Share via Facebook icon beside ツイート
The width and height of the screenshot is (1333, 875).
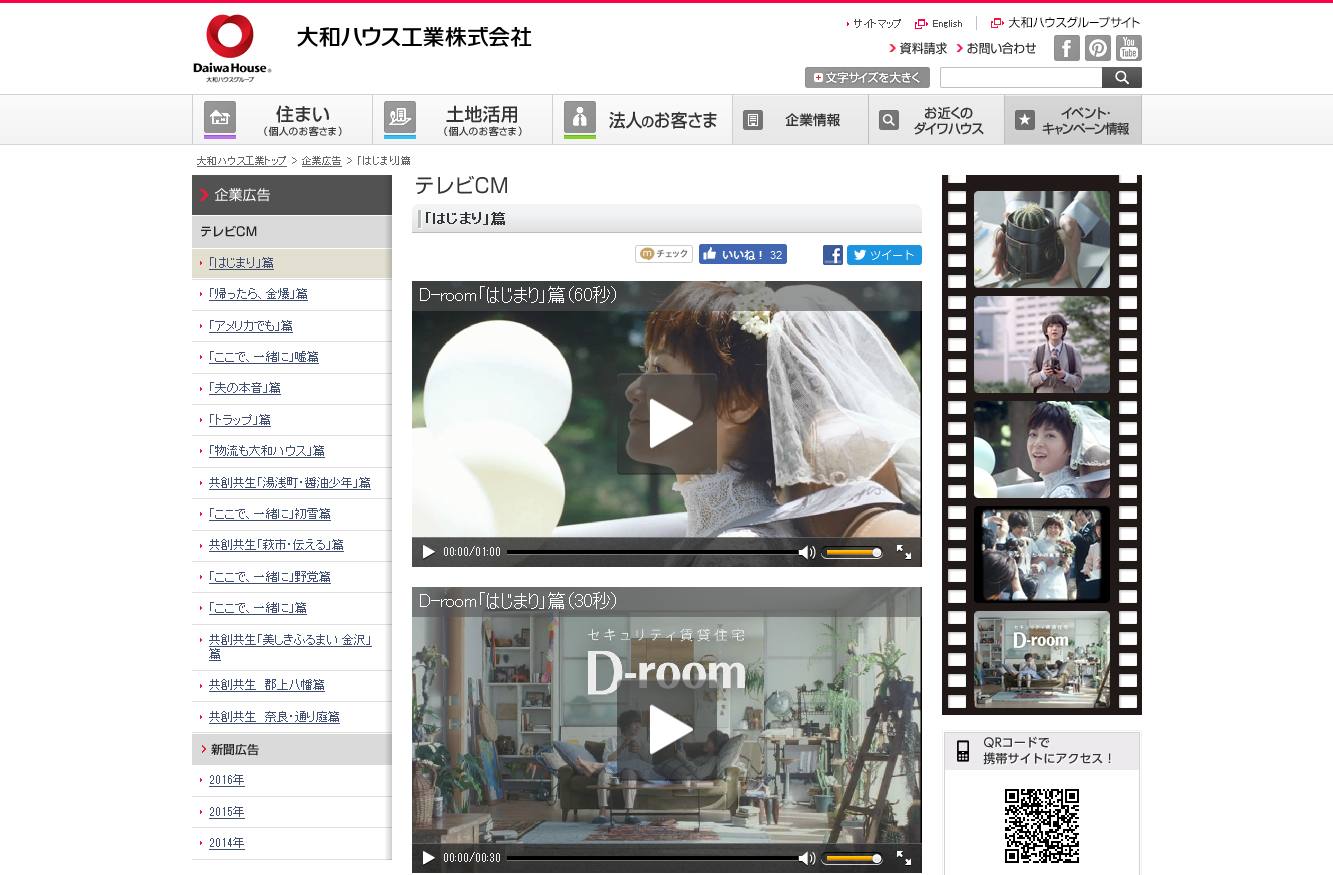coord(833,255)
